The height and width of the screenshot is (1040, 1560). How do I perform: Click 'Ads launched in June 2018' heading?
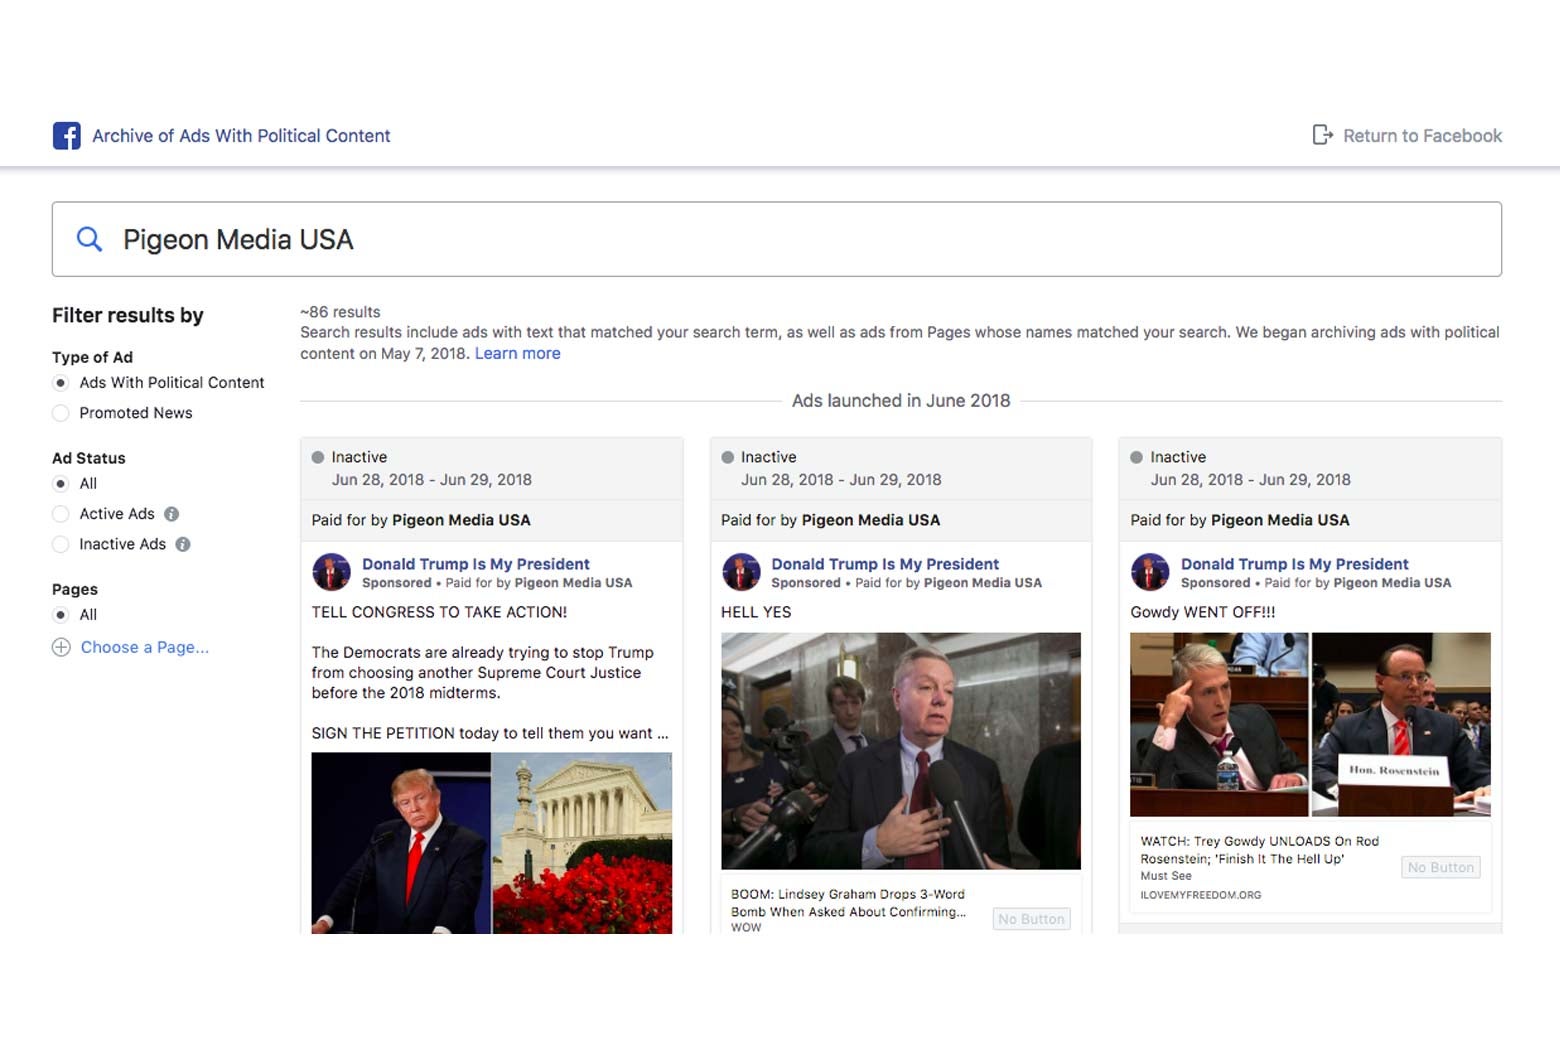901,400
